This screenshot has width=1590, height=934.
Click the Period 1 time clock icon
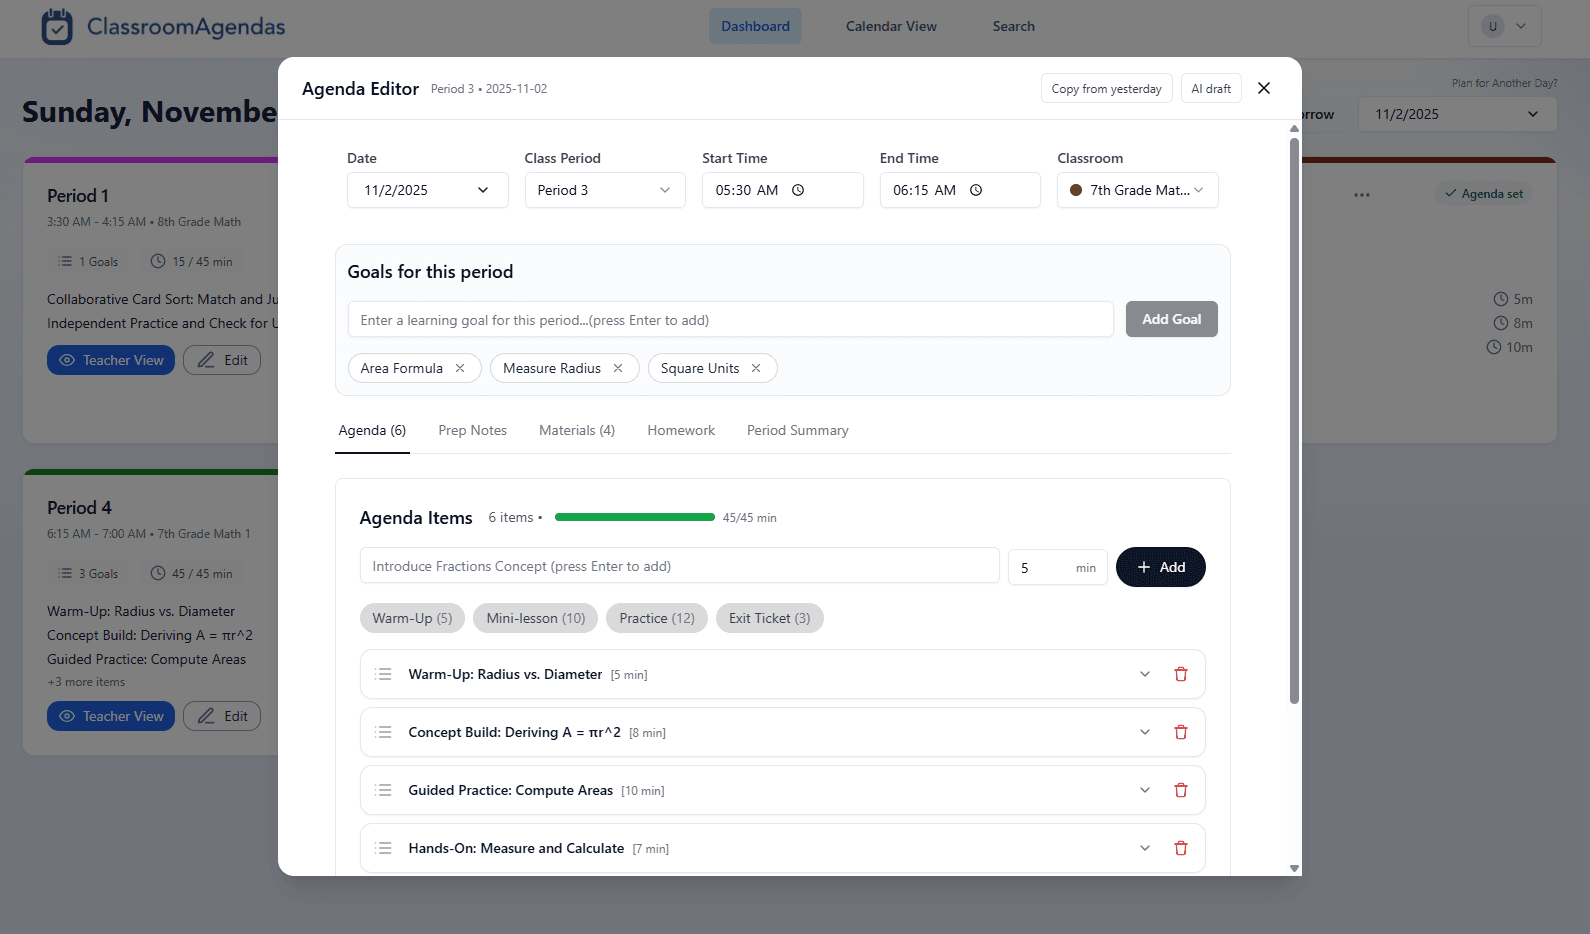[158, 262]
